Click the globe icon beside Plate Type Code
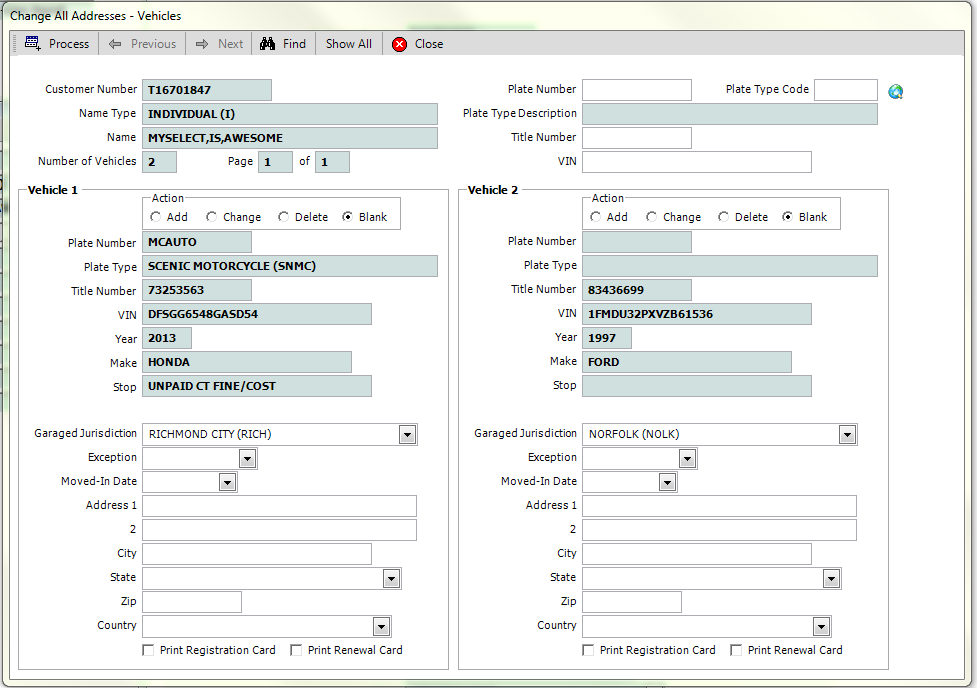The image size is (977, 688). (x=896, y=92)
